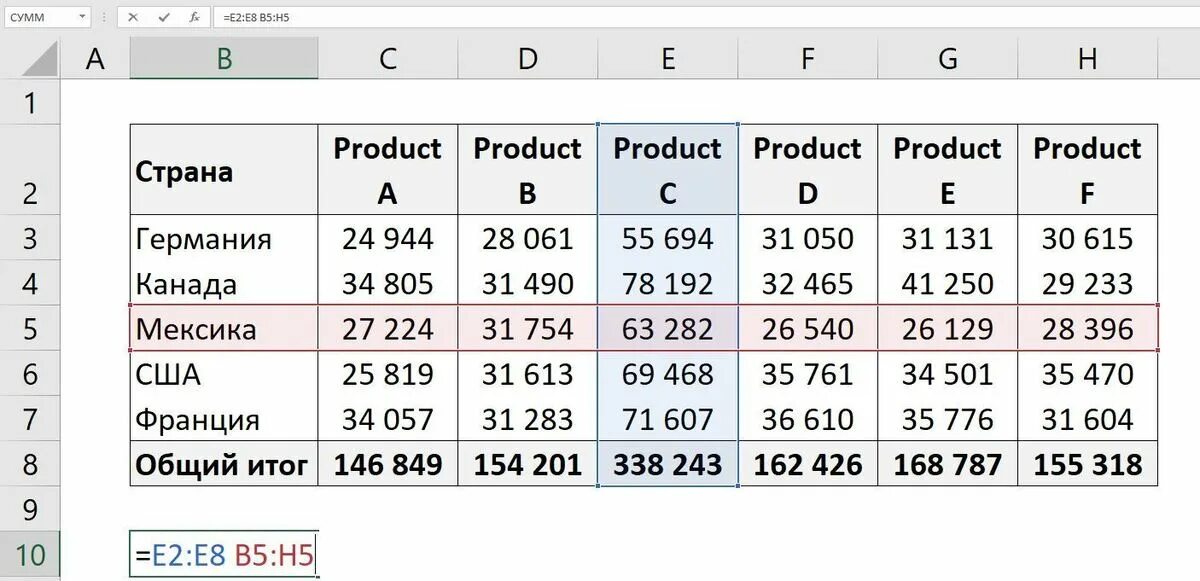Select row 5 header
Image resolution: width=1200 pixels, height=581 pixels.
tap(30, 328)
